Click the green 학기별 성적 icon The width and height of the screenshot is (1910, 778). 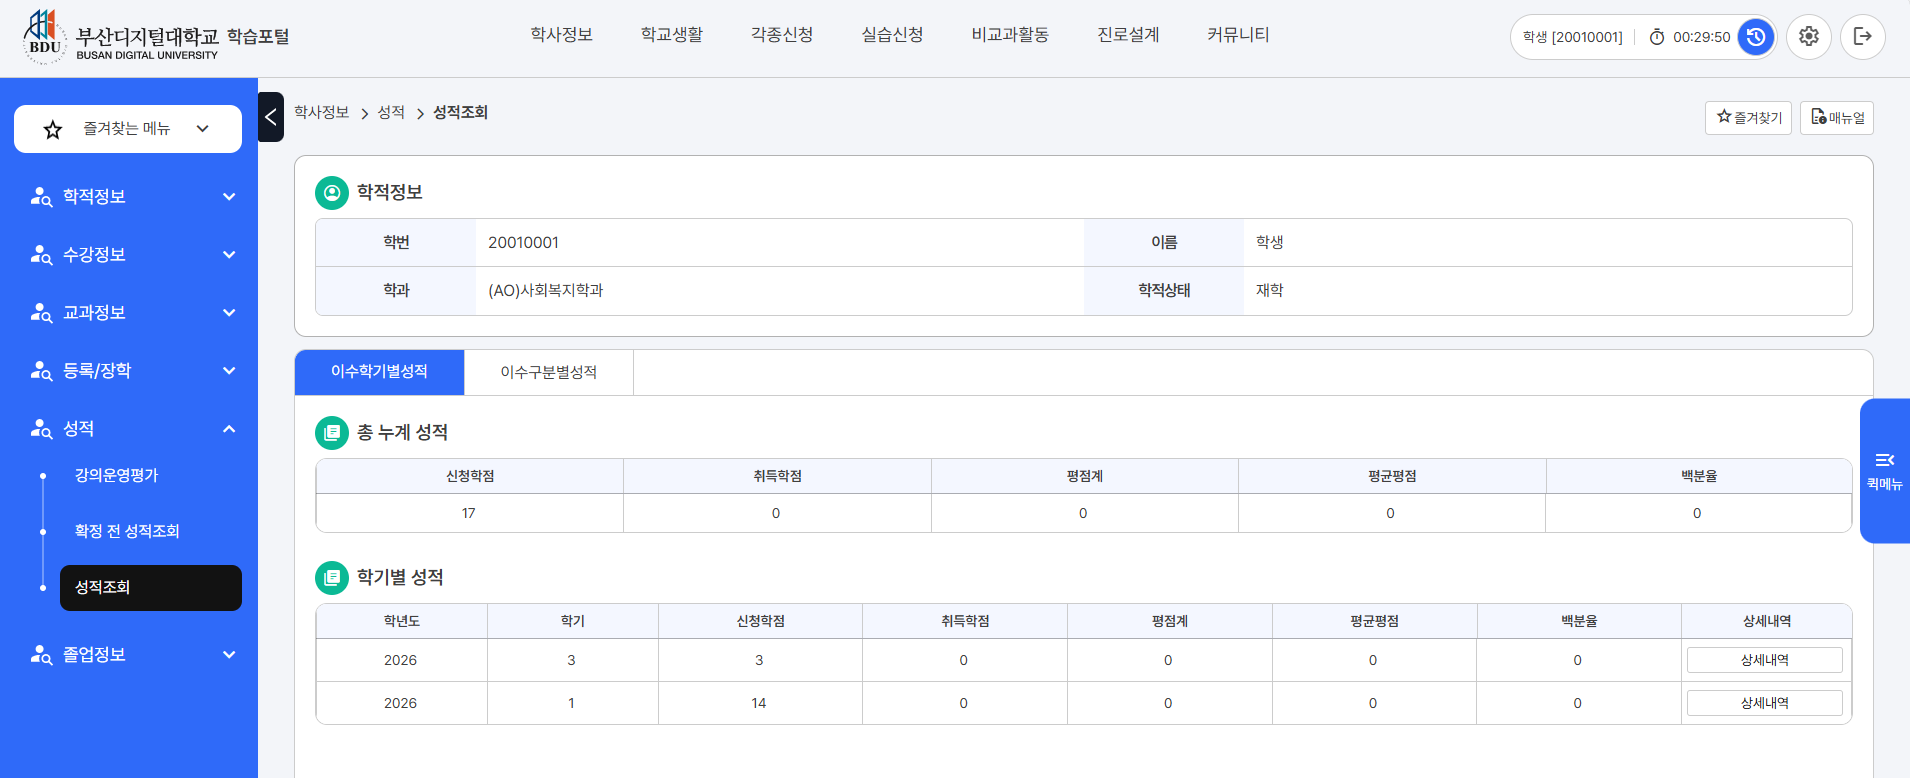332,578
